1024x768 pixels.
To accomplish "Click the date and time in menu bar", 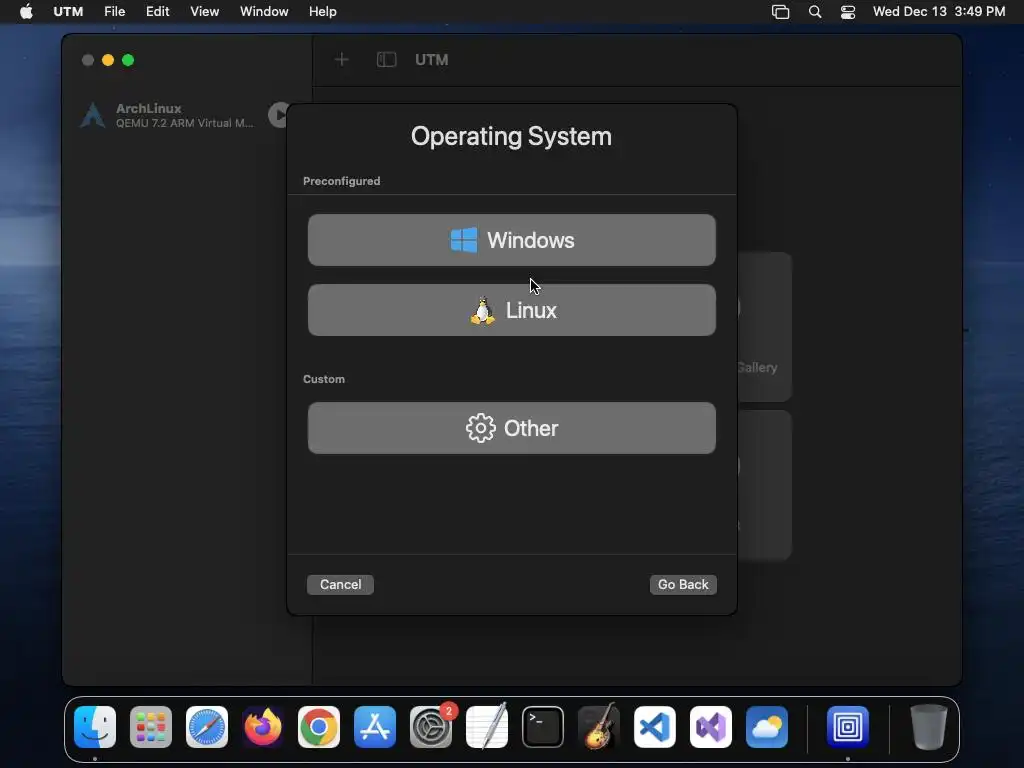I will click(939, 11).
